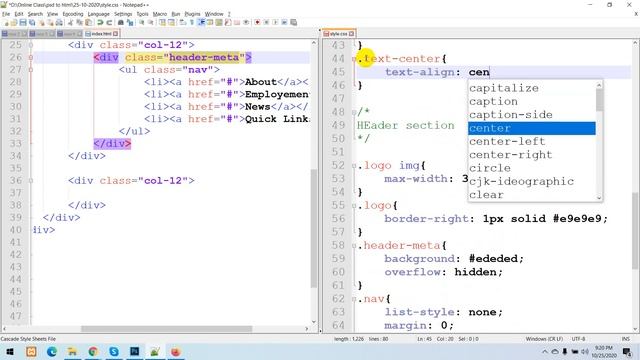Click the Close All toolbar icon

pyautogui.click(x=50, y=22)
